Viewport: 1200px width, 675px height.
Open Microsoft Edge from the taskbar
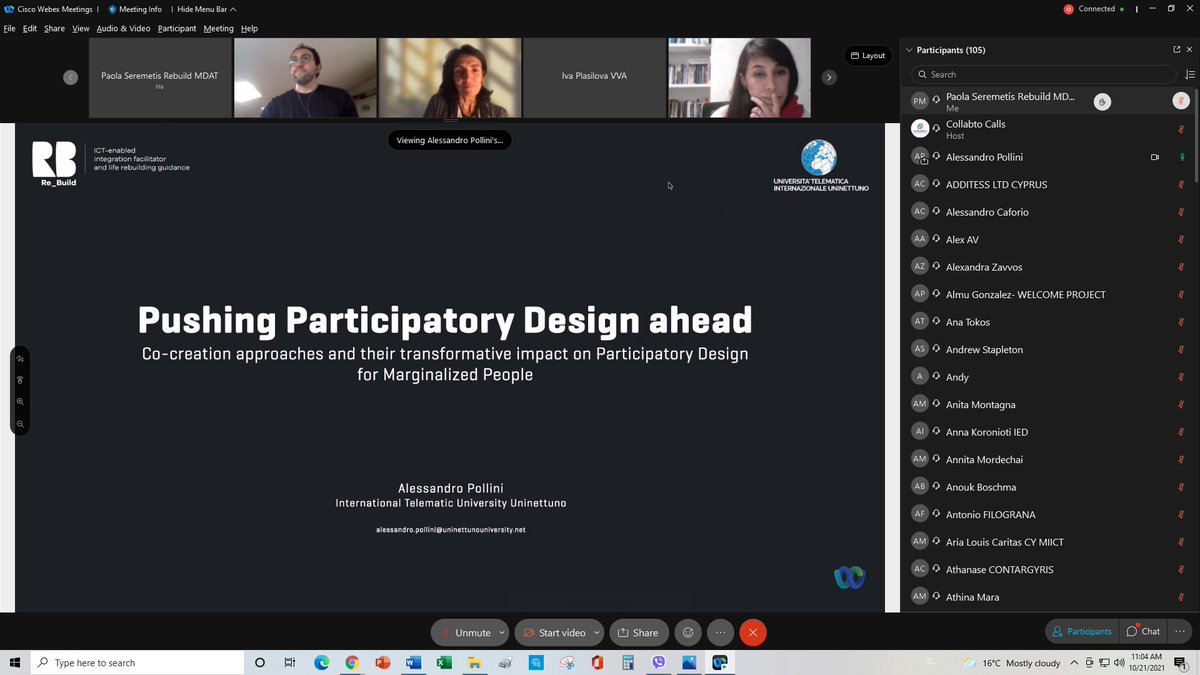tap(321, 662)
